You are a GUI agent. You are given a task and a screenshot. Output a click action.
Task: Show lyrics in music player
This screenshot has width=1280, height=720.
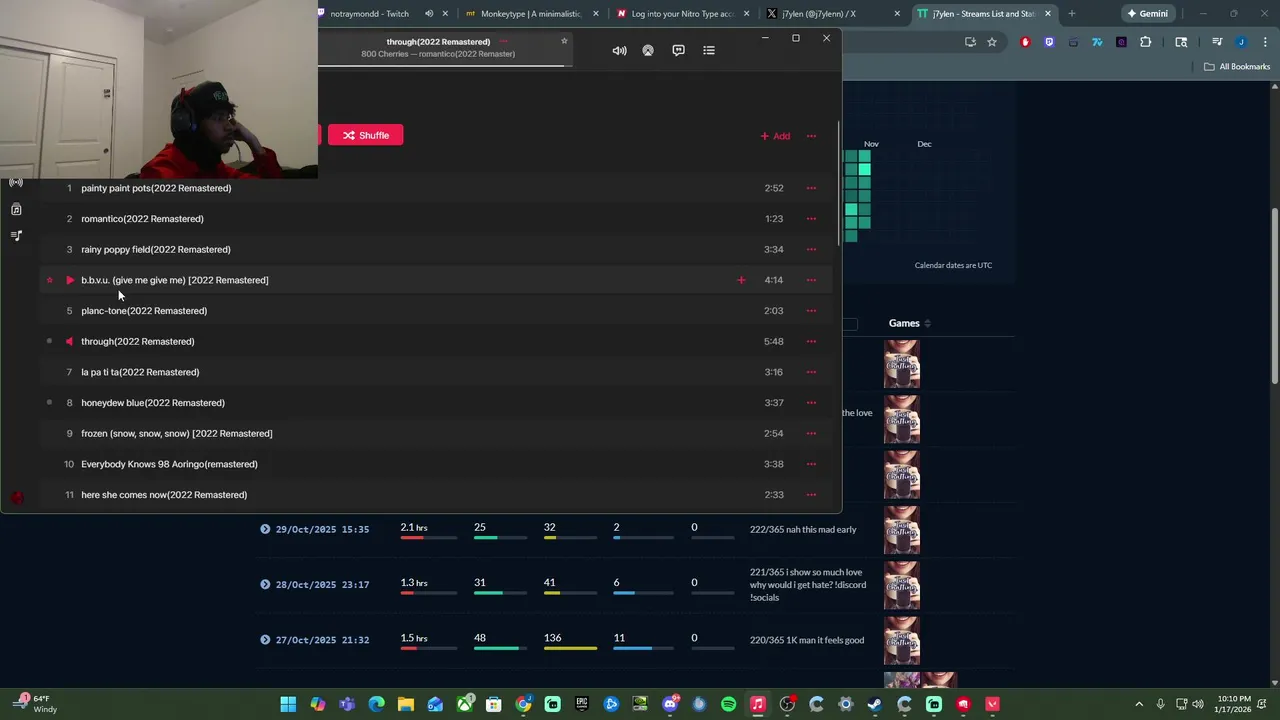coord(678,50)
